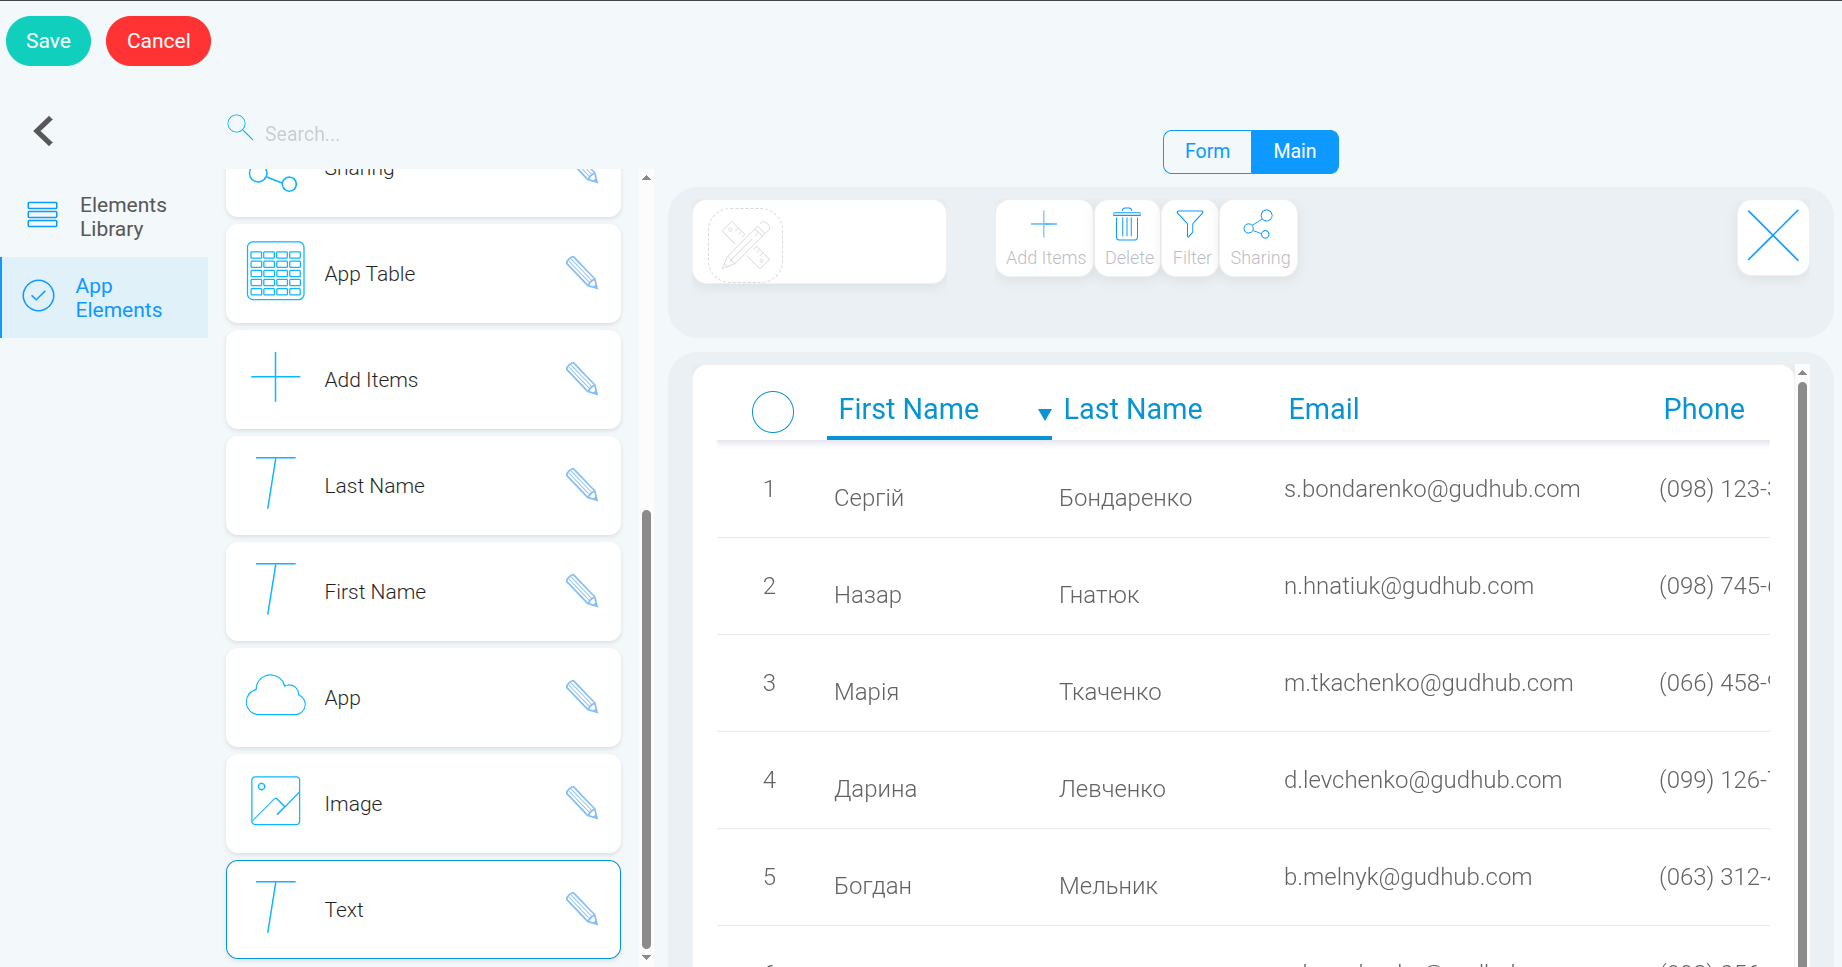Sort by the First Name column

[x=908, y=409]
